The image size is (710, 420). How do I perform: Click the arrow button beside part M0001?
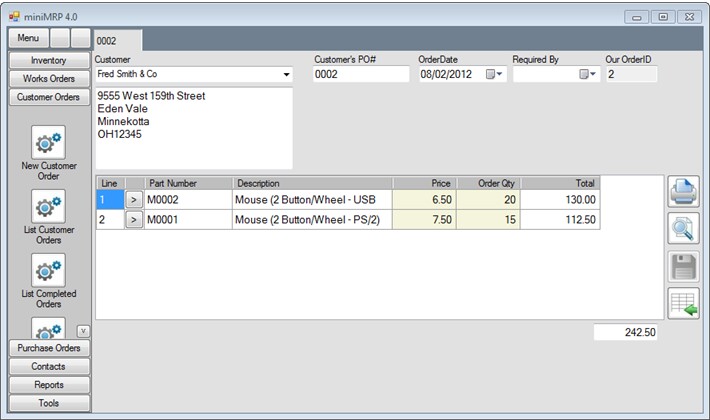coord(134,220)
